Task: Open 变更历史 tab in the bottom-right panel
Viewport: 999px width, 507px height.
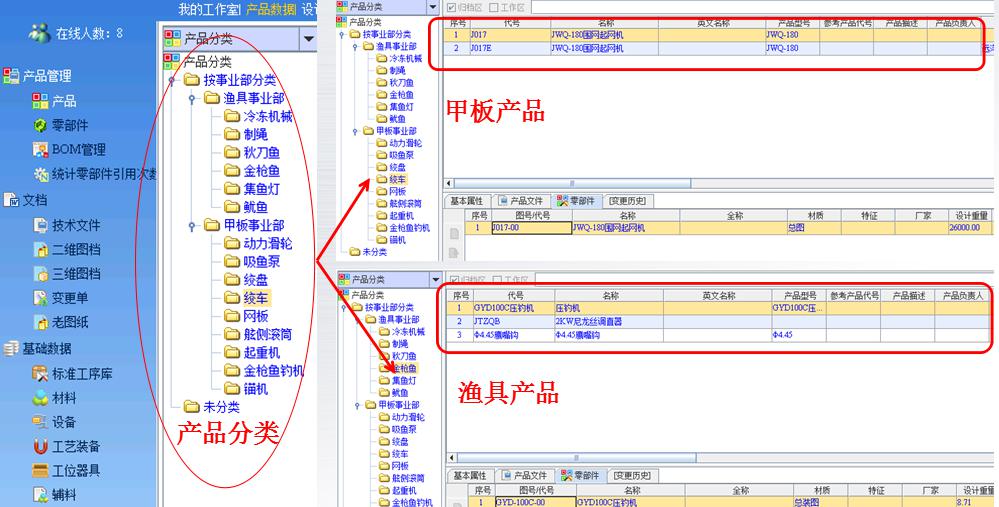Action: click(632, 476)
